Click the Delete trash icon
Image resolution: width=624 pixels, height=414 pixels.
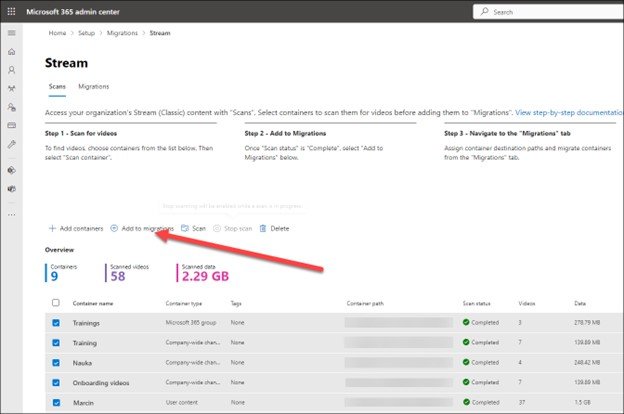(x=263, y=228)
